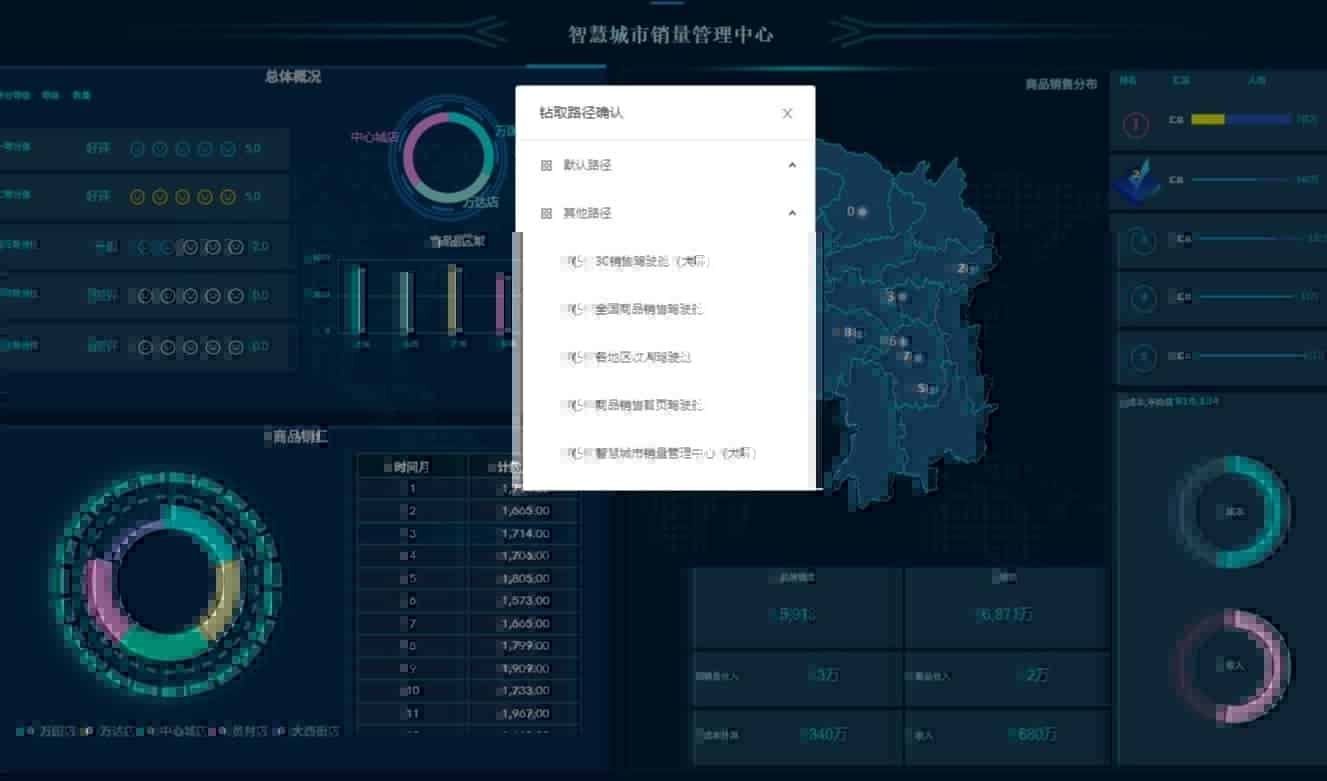Click the 1,799.00 table cell
Viewport: 1327px width, 781px height.
(524, 646)
